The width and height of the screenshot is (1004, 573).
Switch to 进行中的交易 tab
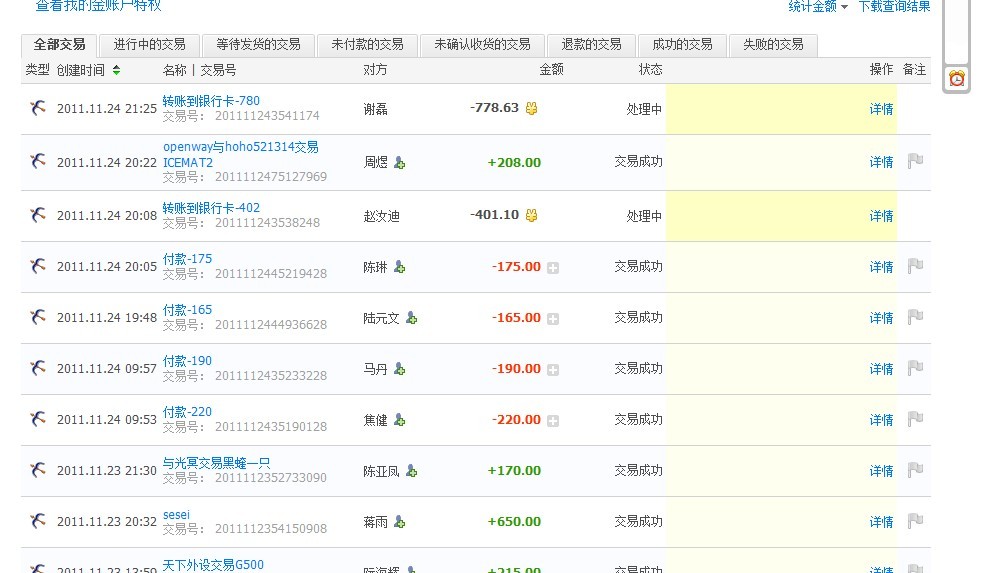pyautogui.click(x=149, y=45)
